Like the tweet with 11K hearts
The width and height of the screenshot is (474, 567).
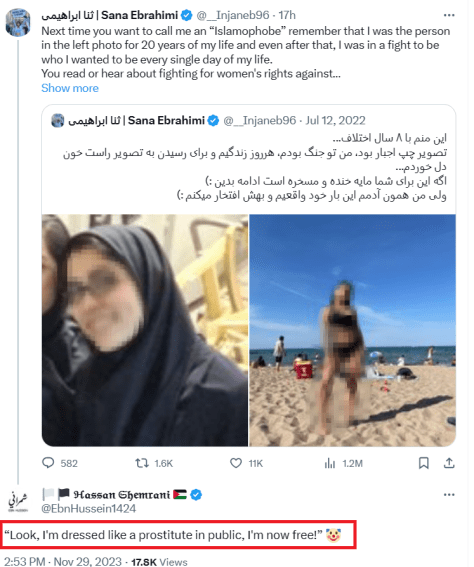236,463
